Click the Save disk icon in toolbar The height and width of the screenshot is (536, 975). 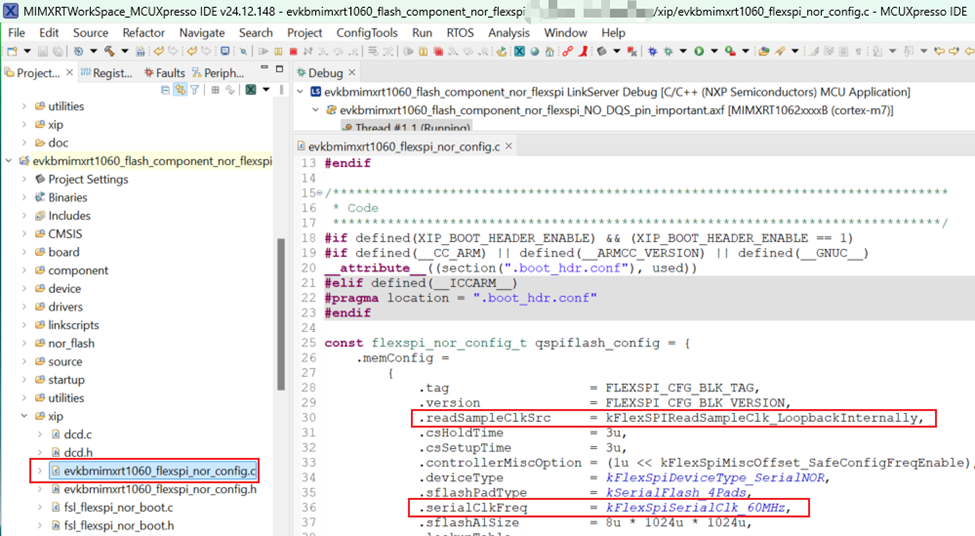[43, 52]
